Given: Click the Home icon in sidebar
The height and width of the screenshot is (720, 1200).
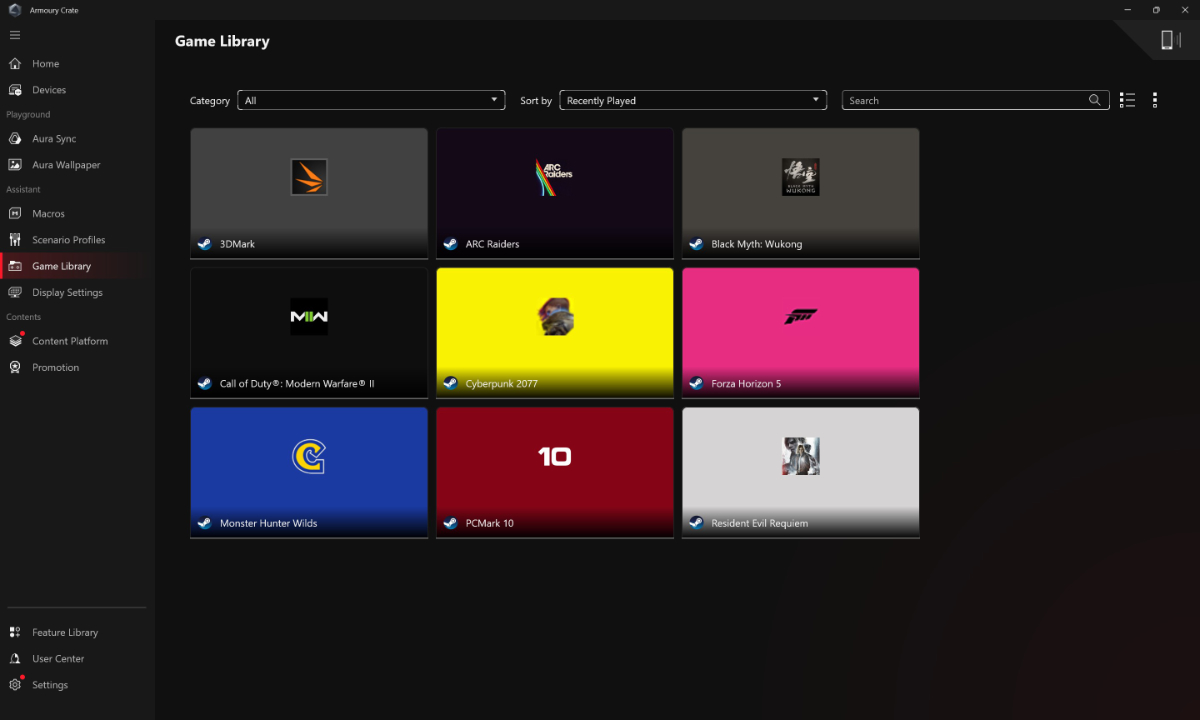Looking at the screenshot, I should 15,64.
